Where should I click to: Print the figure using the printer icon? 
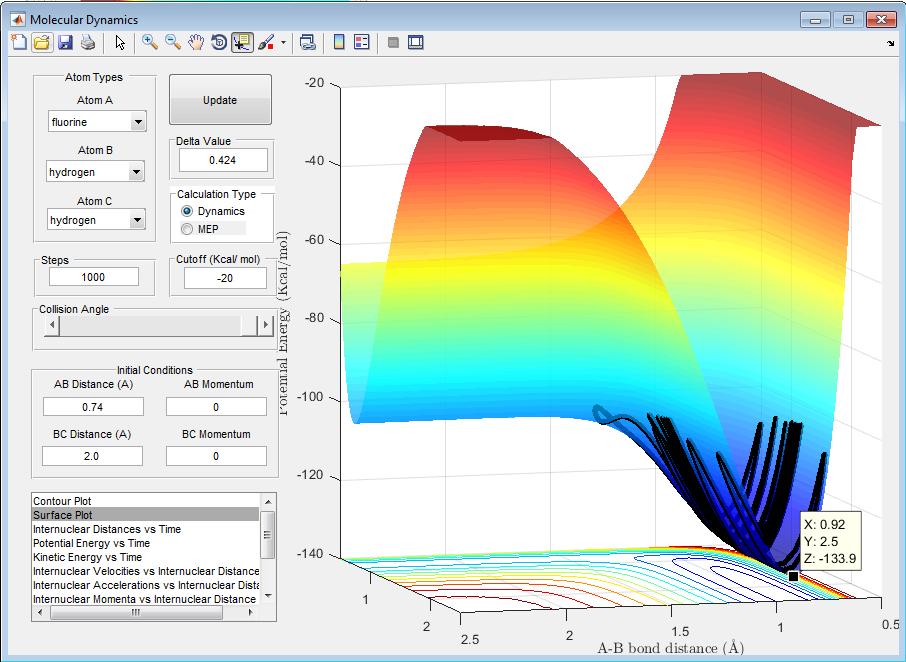click(88, 42)
